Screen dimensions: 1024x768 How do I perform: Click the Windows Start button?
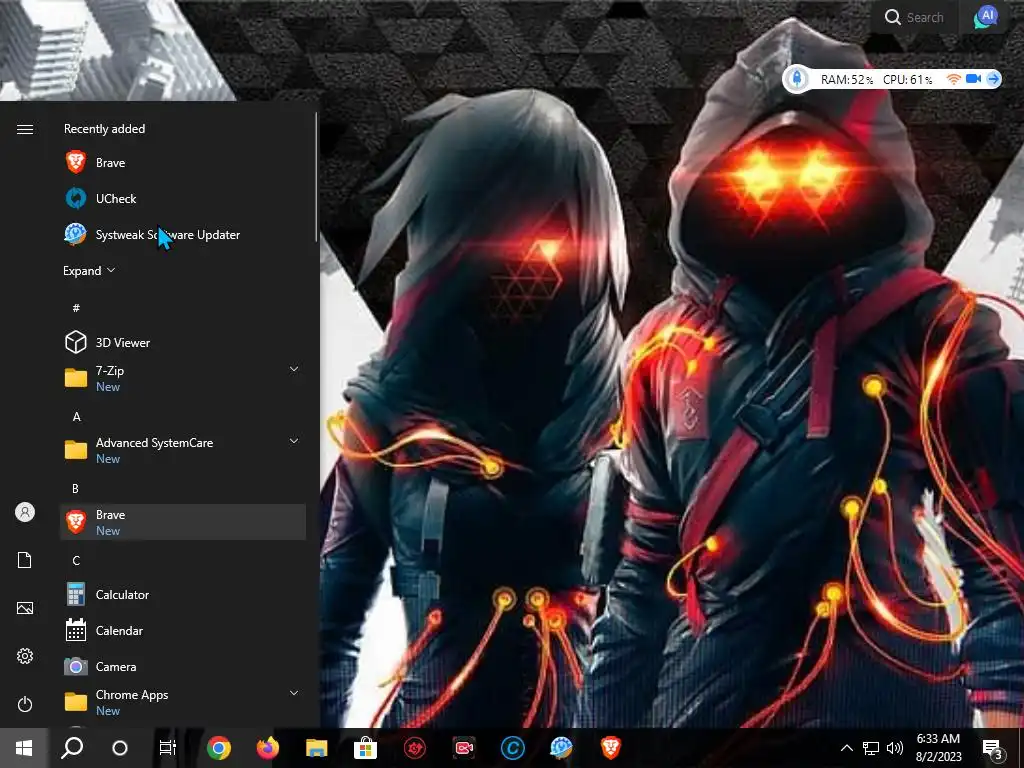tap(24, 748)
